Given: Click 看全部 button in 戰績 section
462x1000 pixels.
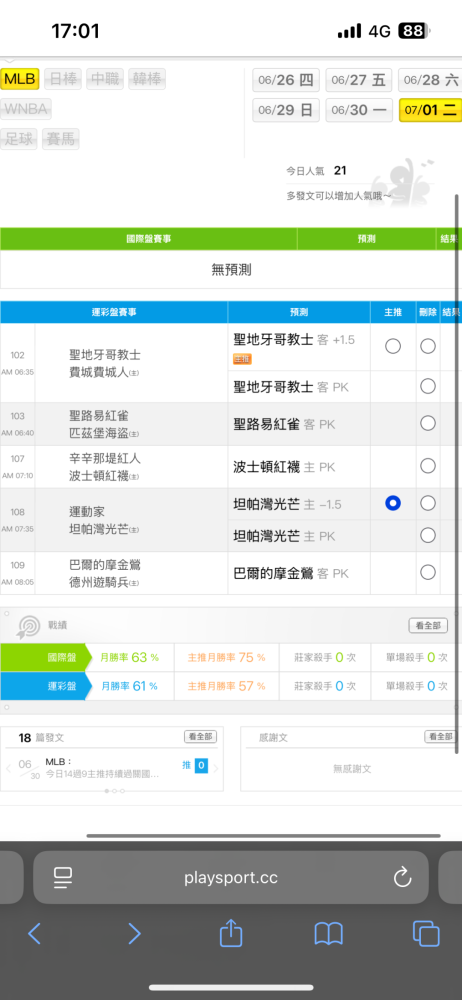Looking at the screenshot, I should 428,626.
